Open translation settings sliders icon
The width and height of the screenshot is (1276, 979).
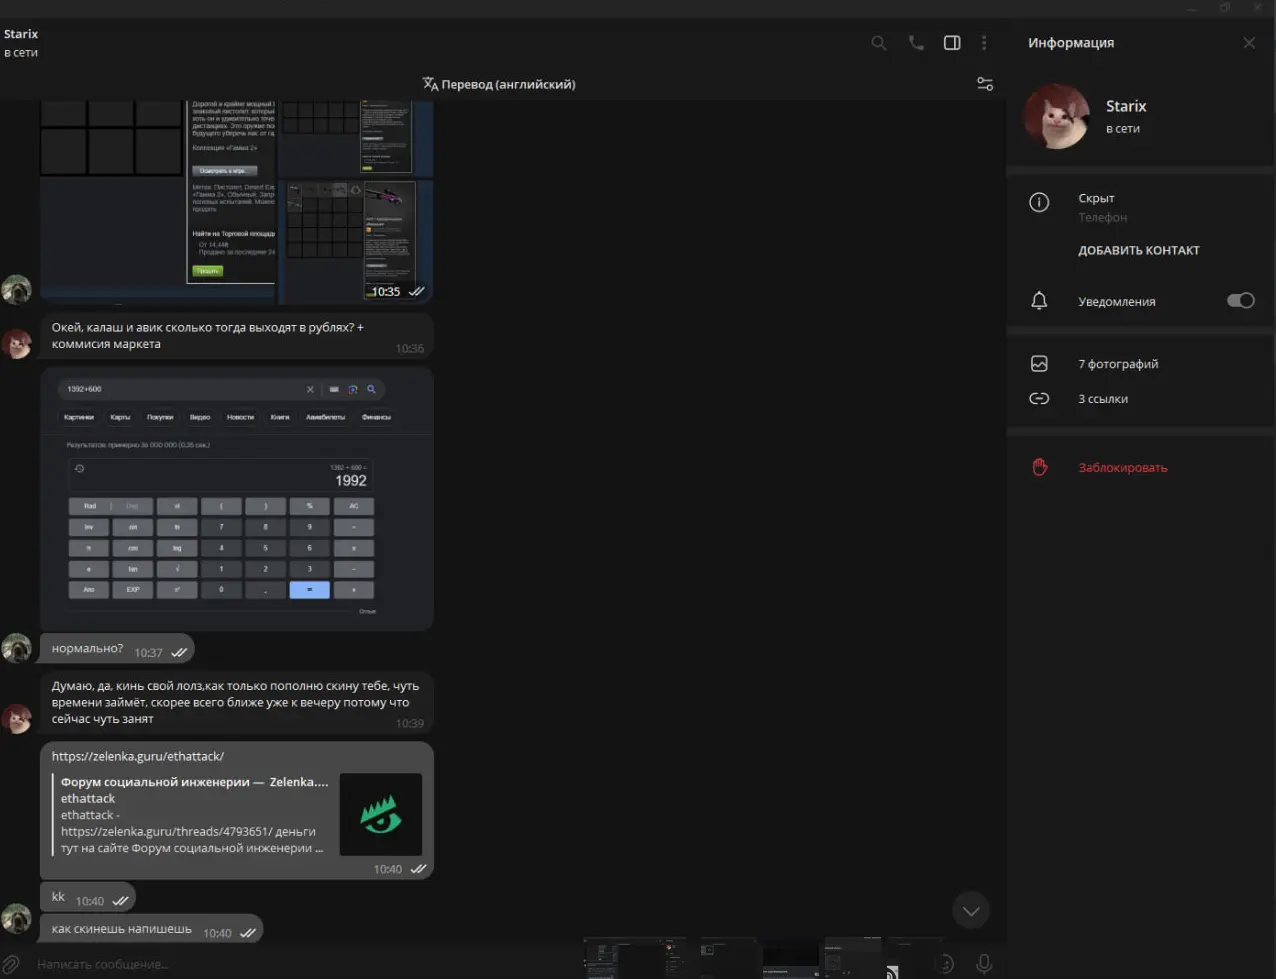click(985, 84)
